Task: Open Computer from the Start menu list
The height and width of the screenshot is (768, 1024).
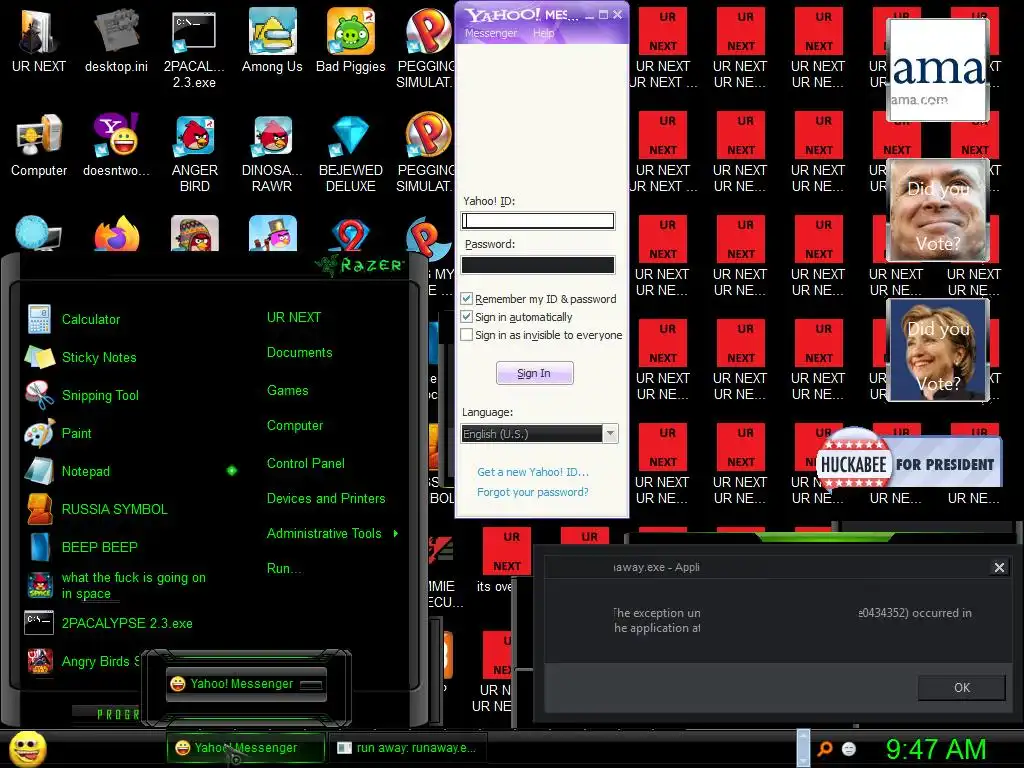Action: (x=295, y=426)
